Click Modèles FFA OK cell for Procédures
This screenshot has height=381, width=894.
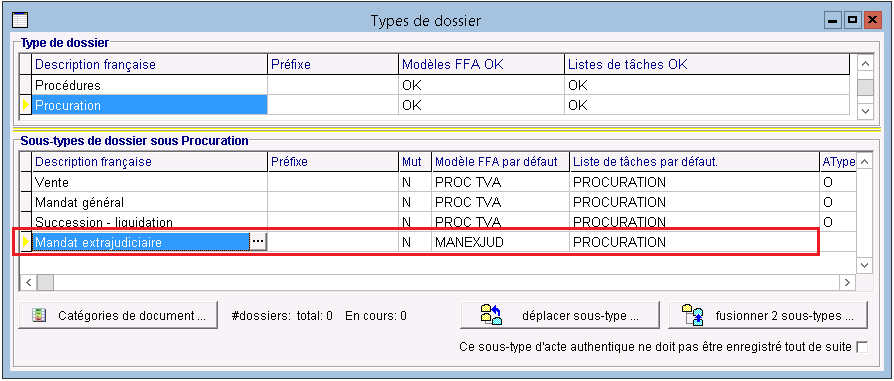coord(481,86)
